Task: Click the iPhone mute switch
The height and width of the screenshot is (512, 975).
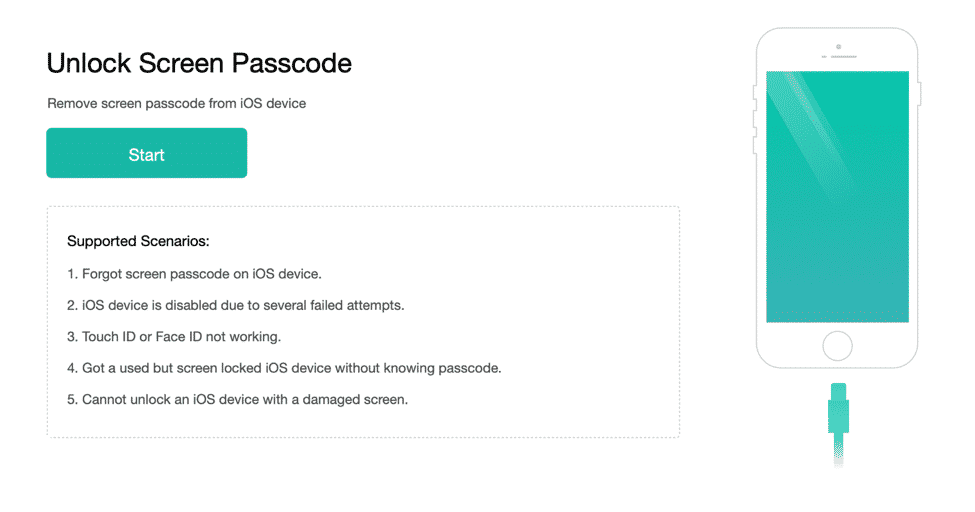Action: click(753, 93)
